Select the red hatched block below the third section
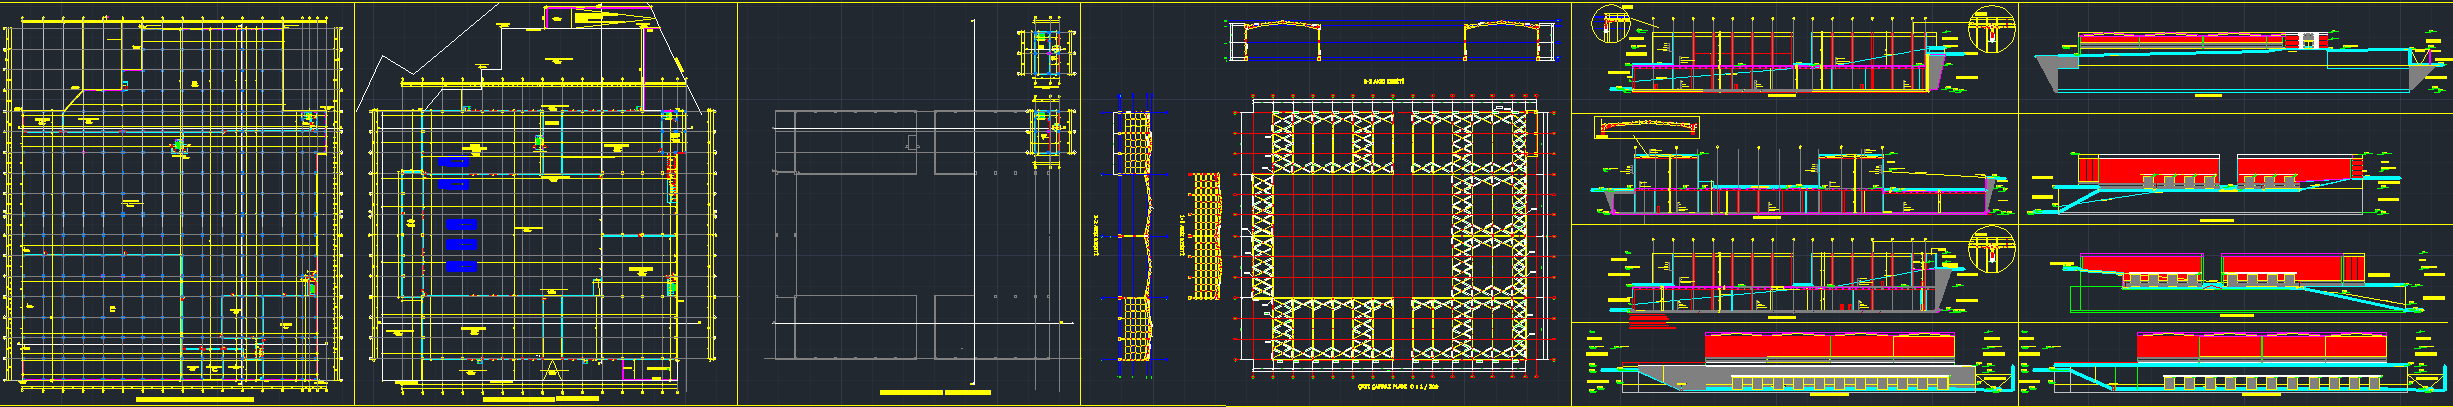 click(1650, 321)
